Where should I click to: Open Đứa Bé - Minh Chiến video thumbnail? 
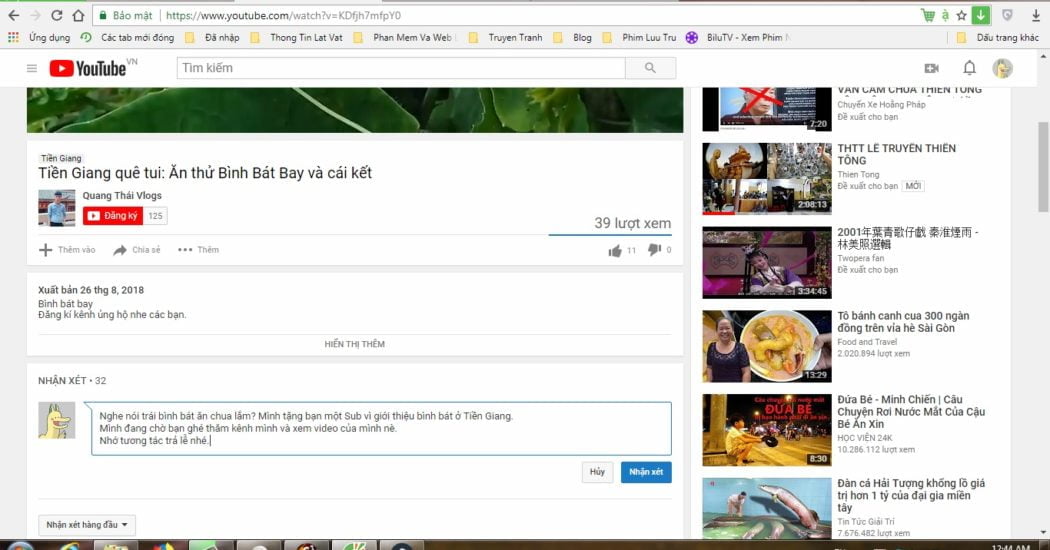pos(767,430)
